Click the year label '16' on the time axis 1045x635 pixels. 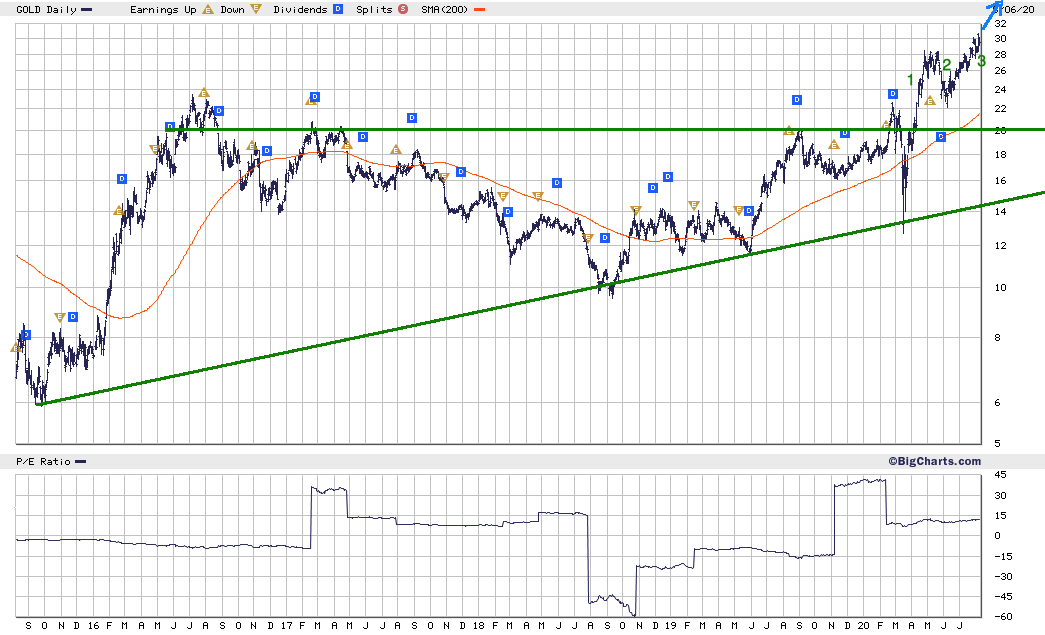93,626
